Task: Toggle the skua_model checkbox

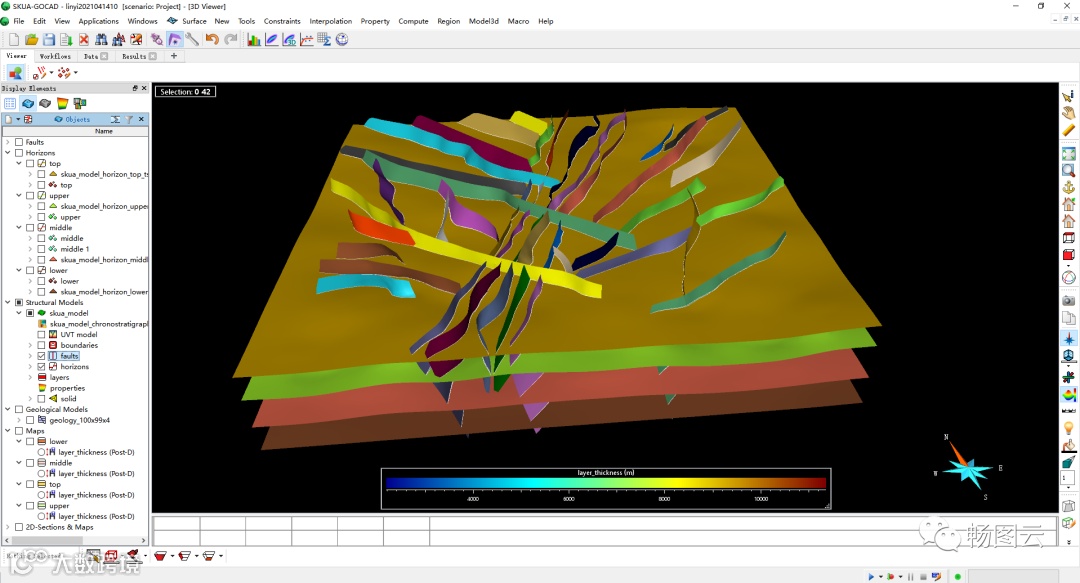Action: coord(30,313)
